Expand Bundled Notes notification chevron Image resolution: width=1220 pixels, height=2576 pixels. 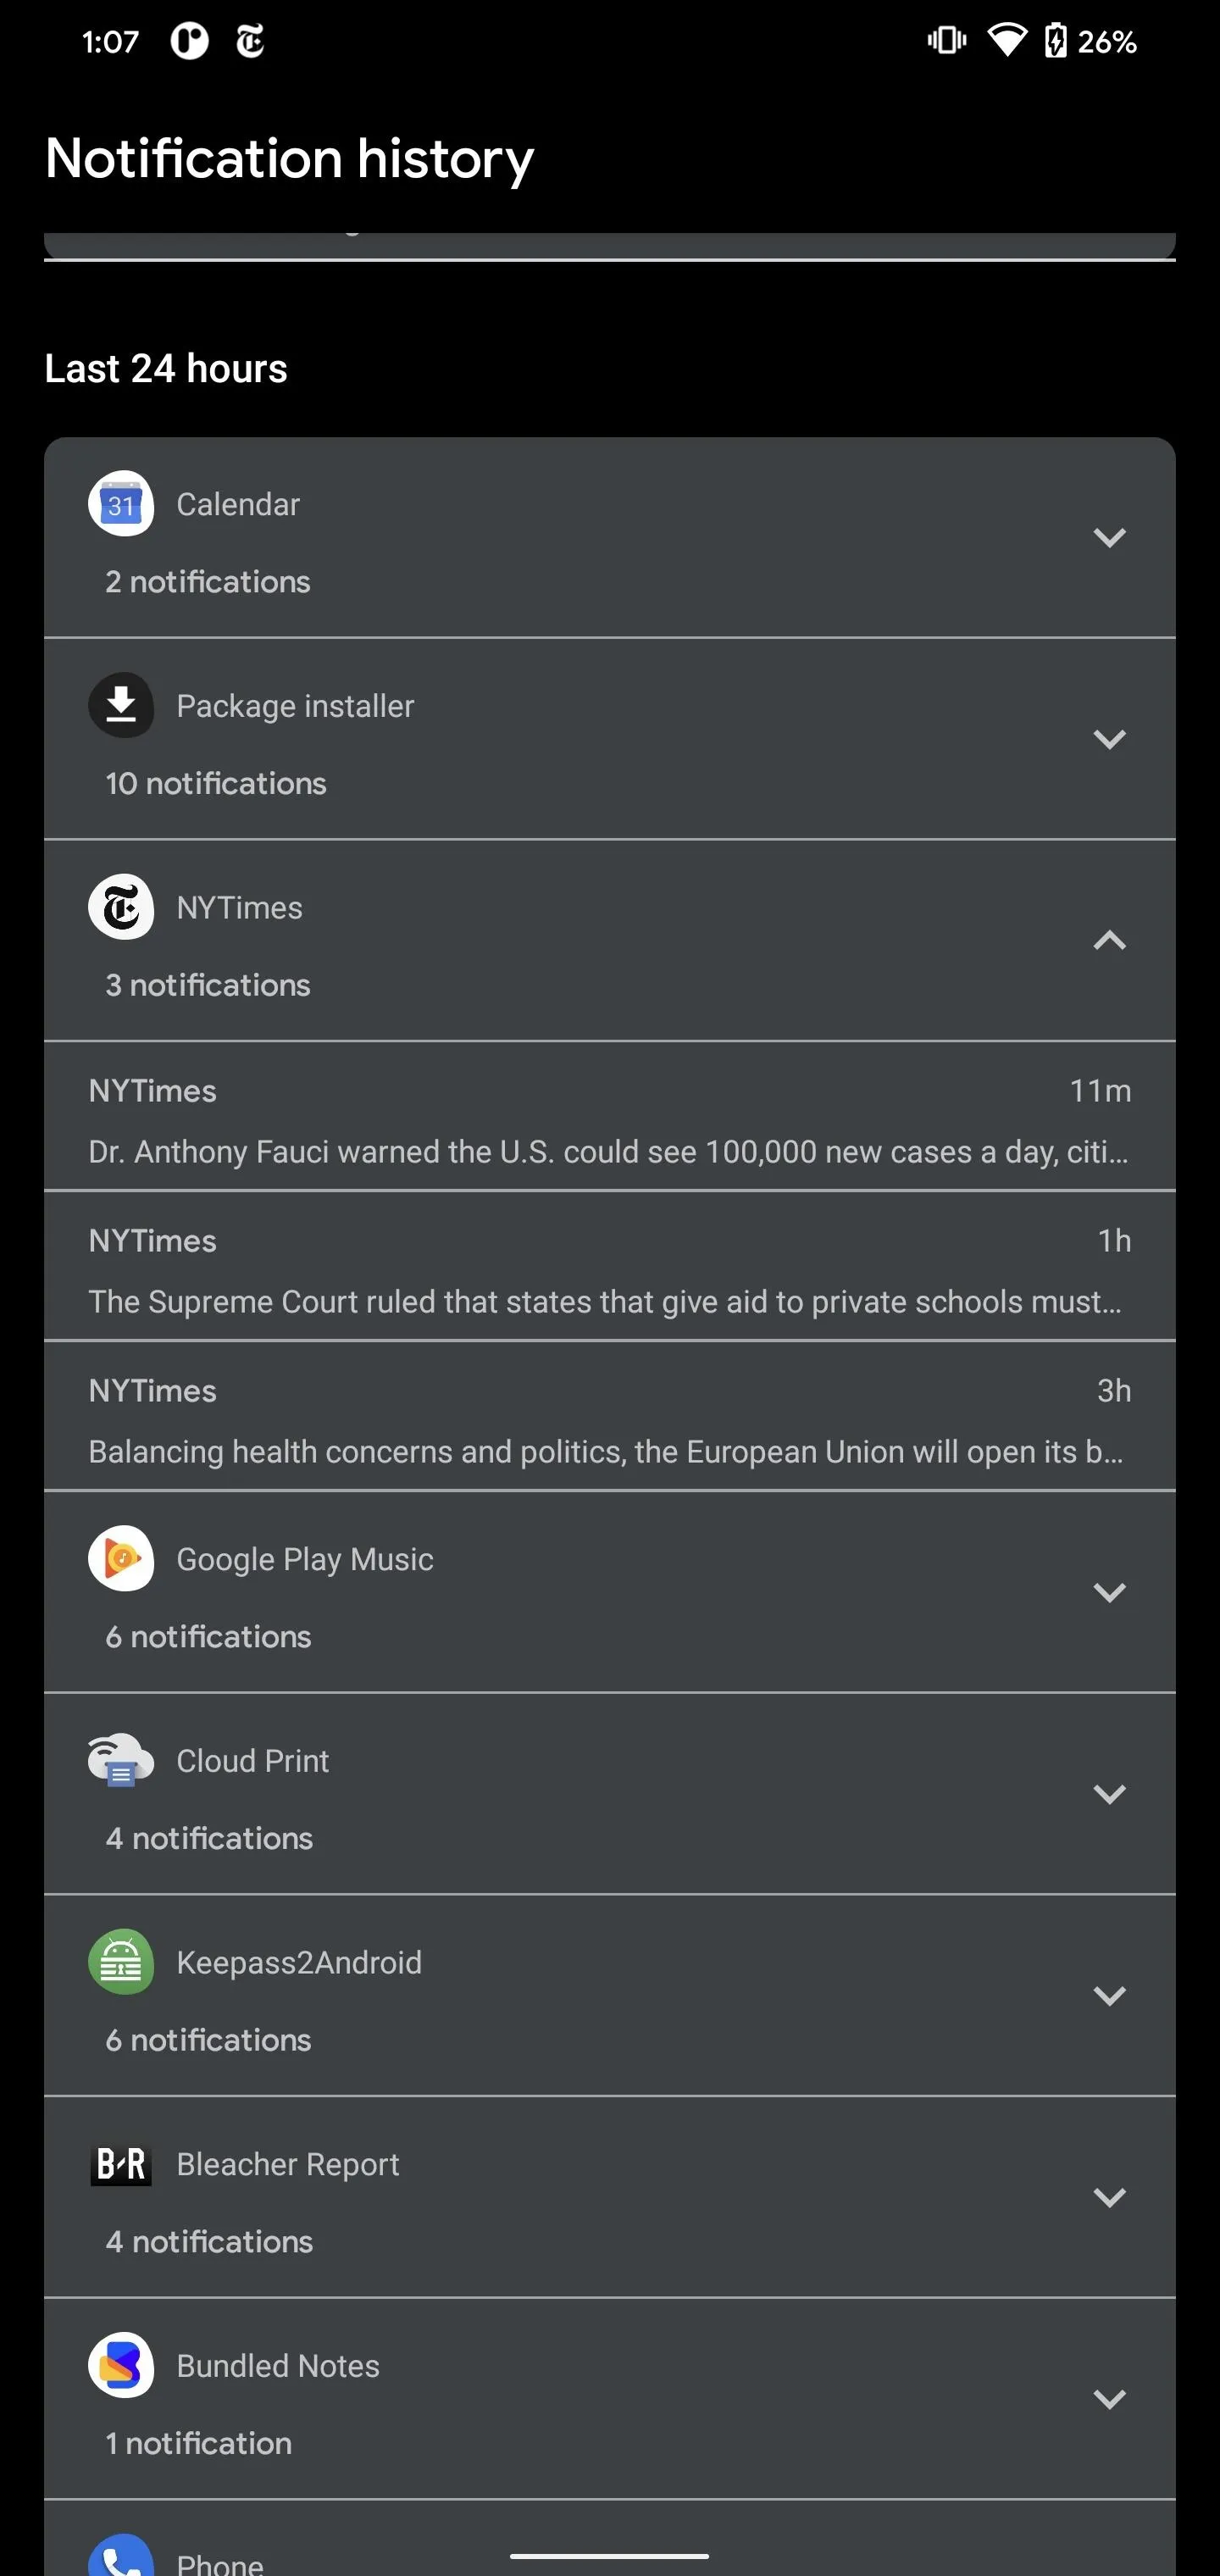(1109, 2400)
